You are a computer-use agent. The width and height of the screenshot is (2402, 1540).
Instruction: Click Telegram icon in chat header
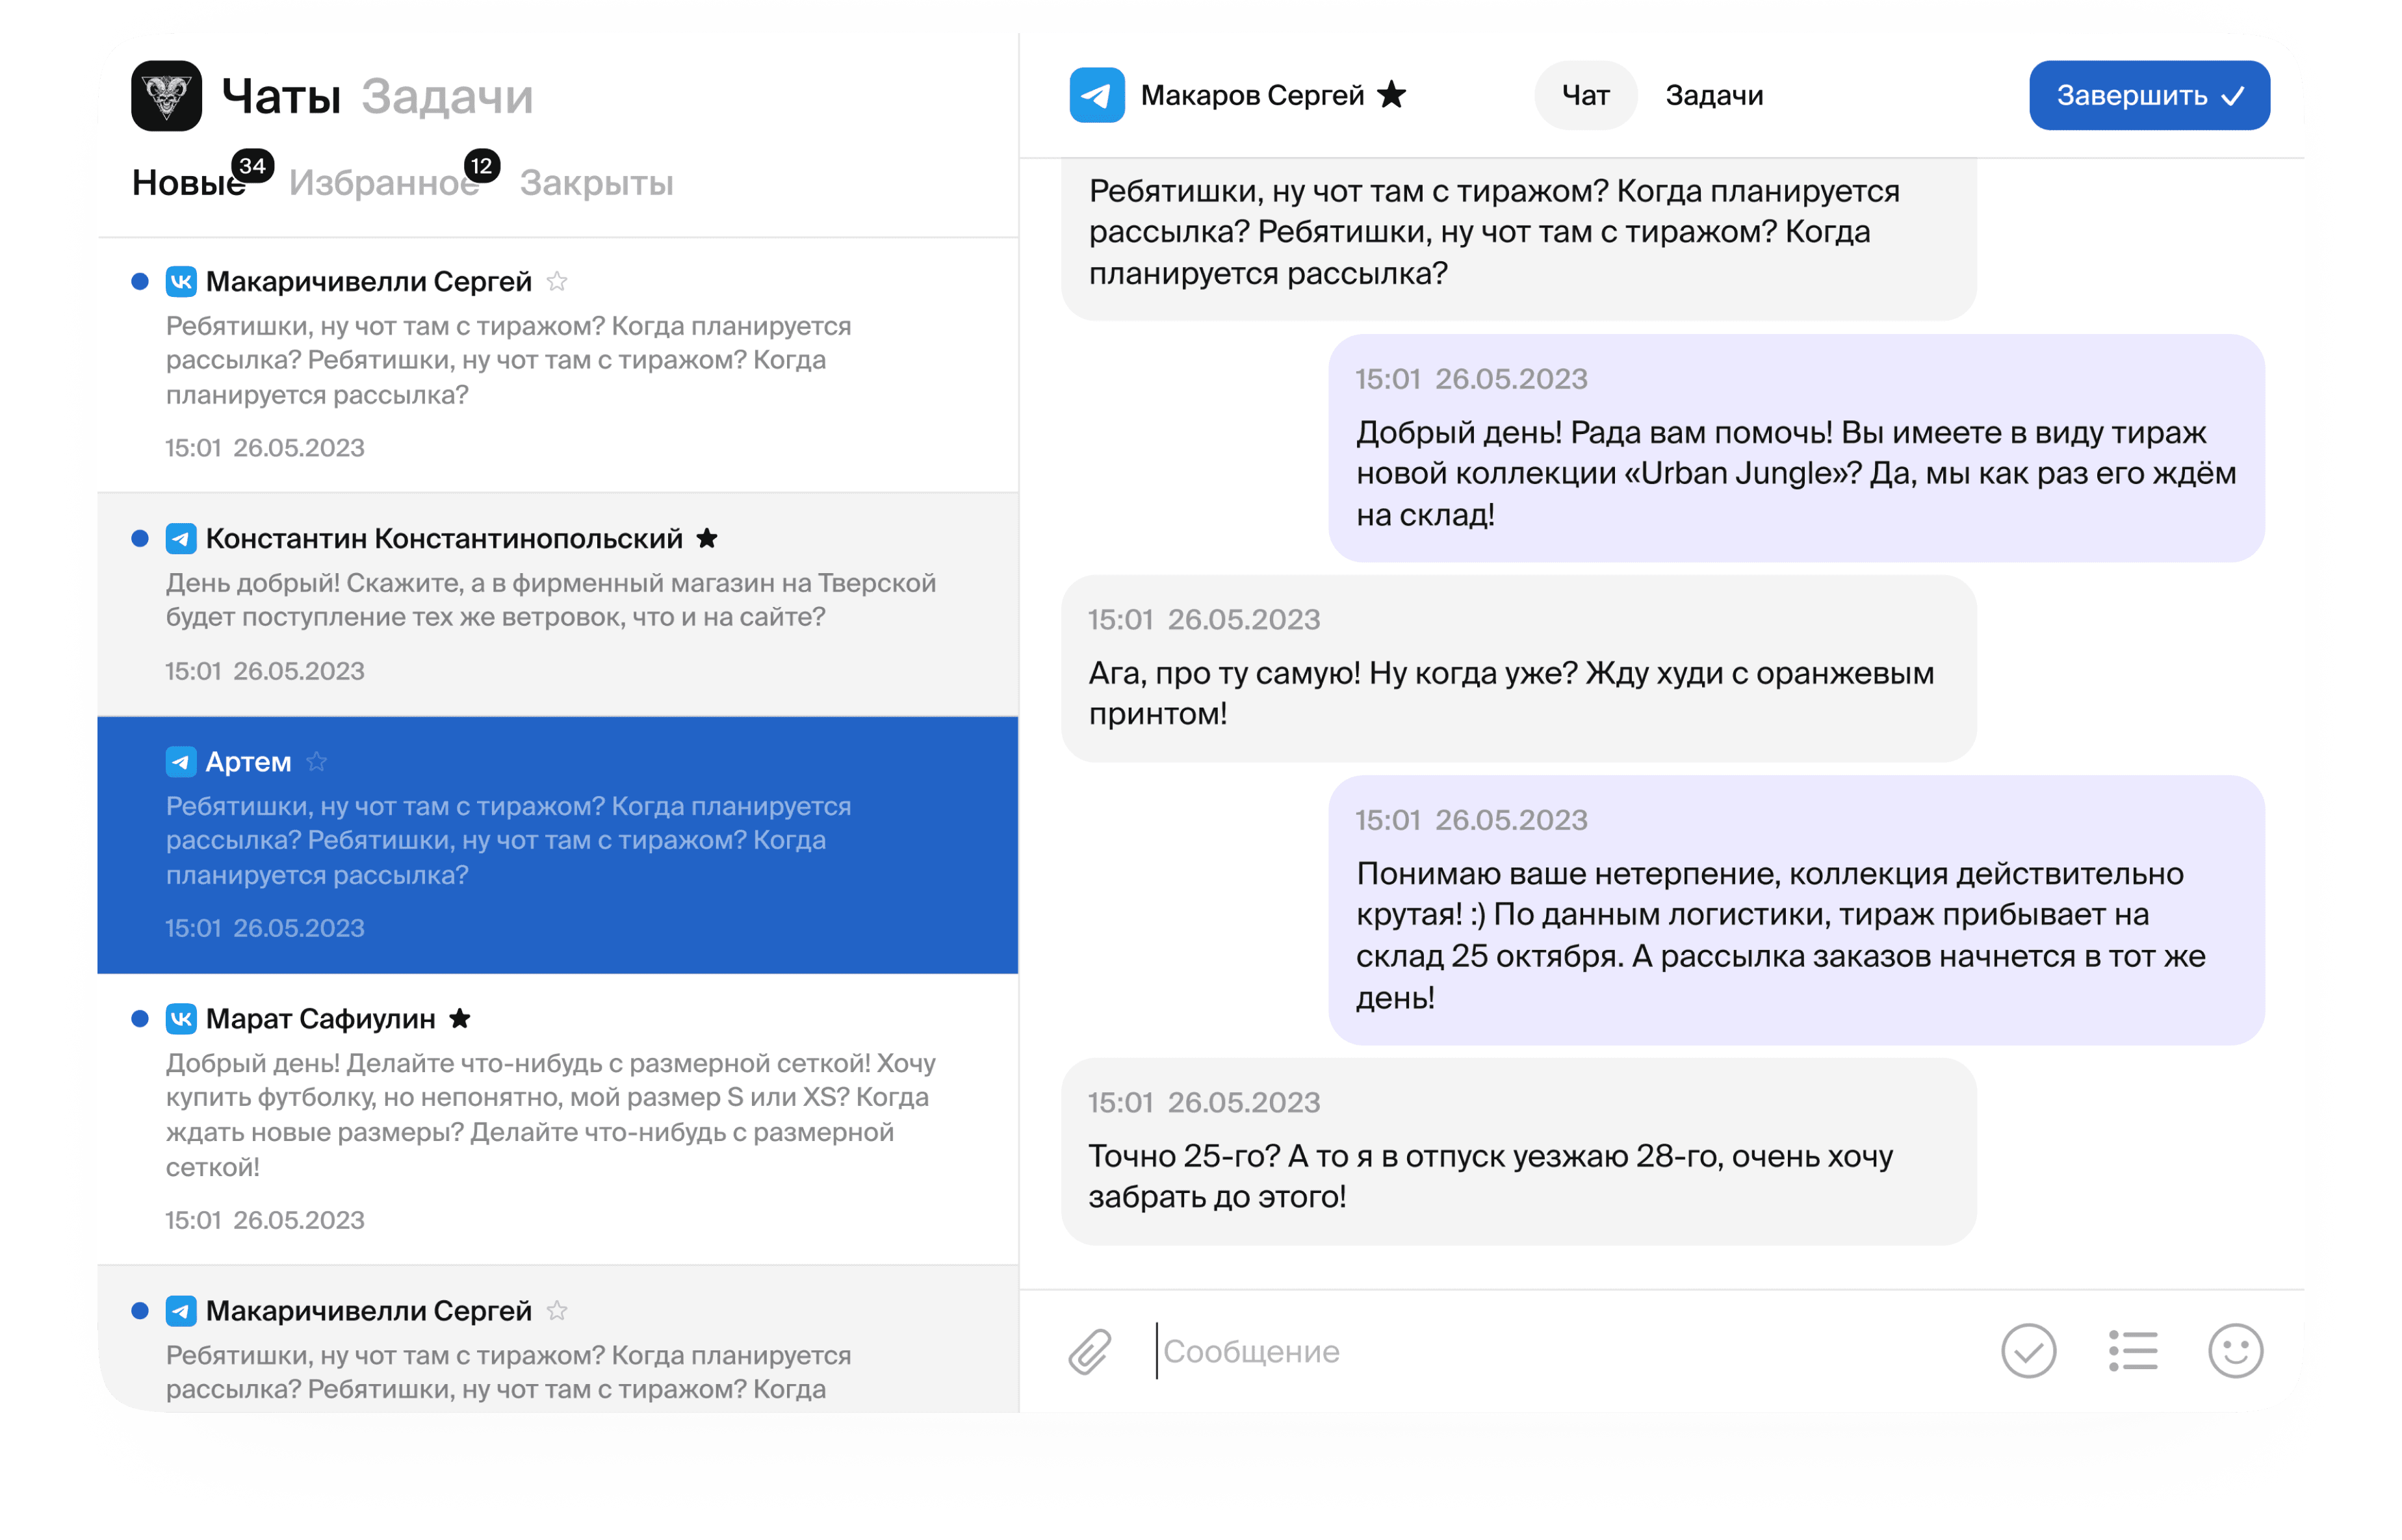tap(1096, 95)
